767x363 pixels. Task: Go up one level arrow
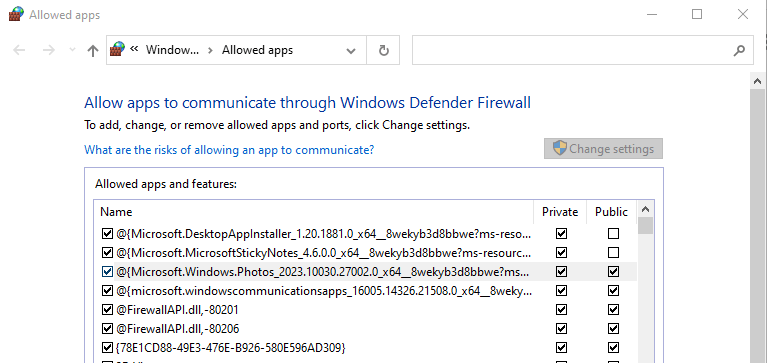pos(92,50)
